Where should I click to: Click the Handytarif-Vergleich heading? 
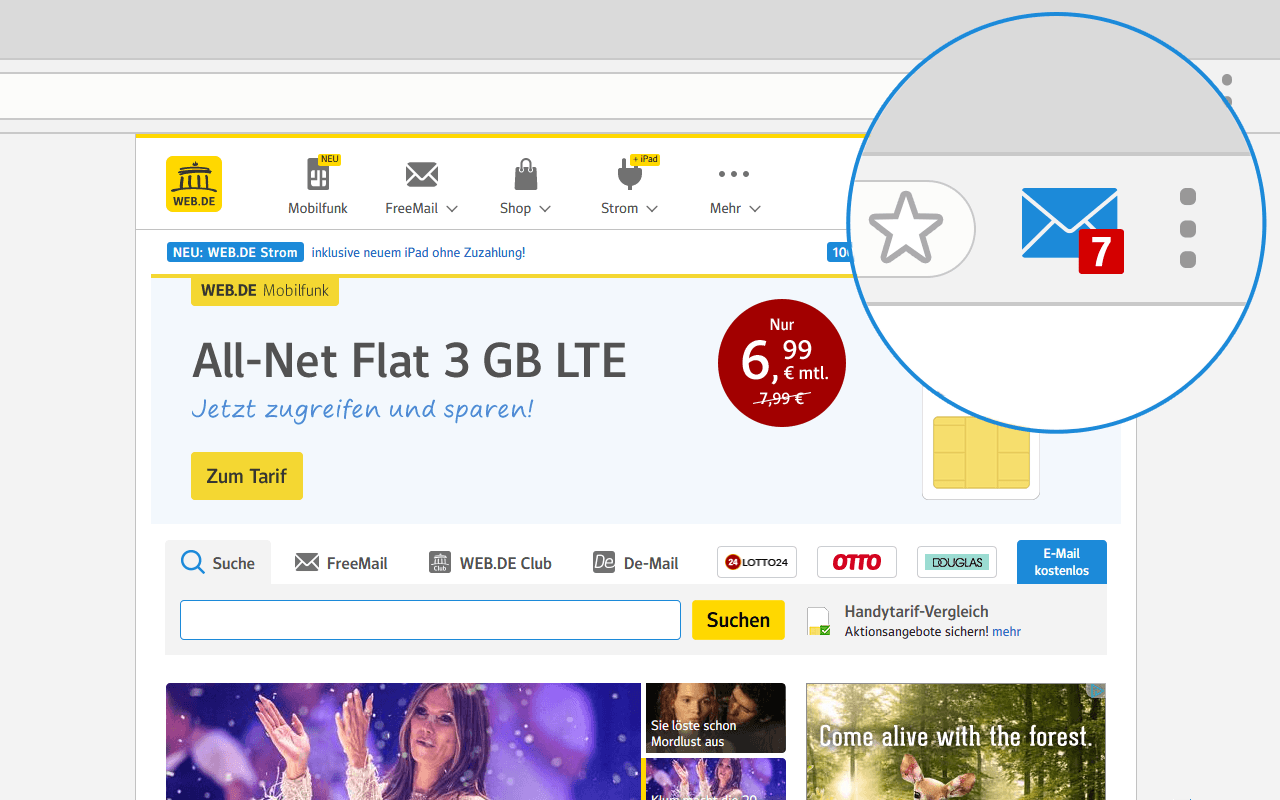tap(916, 611)
